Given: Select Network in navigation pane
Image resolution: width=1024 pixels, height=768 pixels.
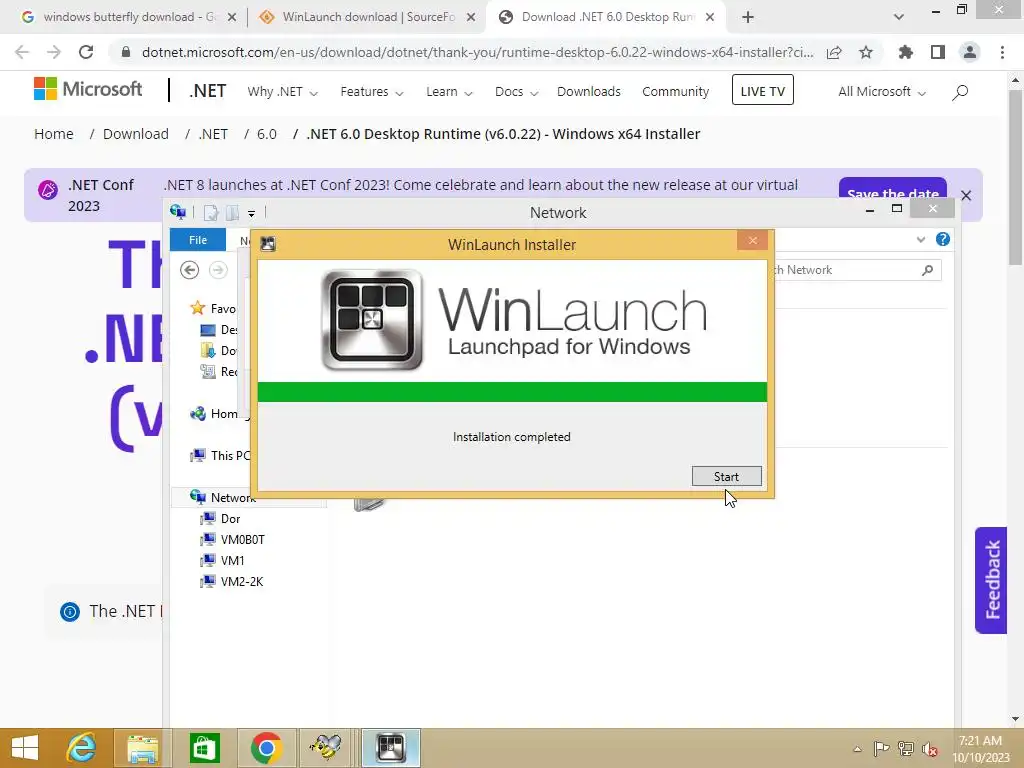Looking at the screenshot, I should (222, 497).
